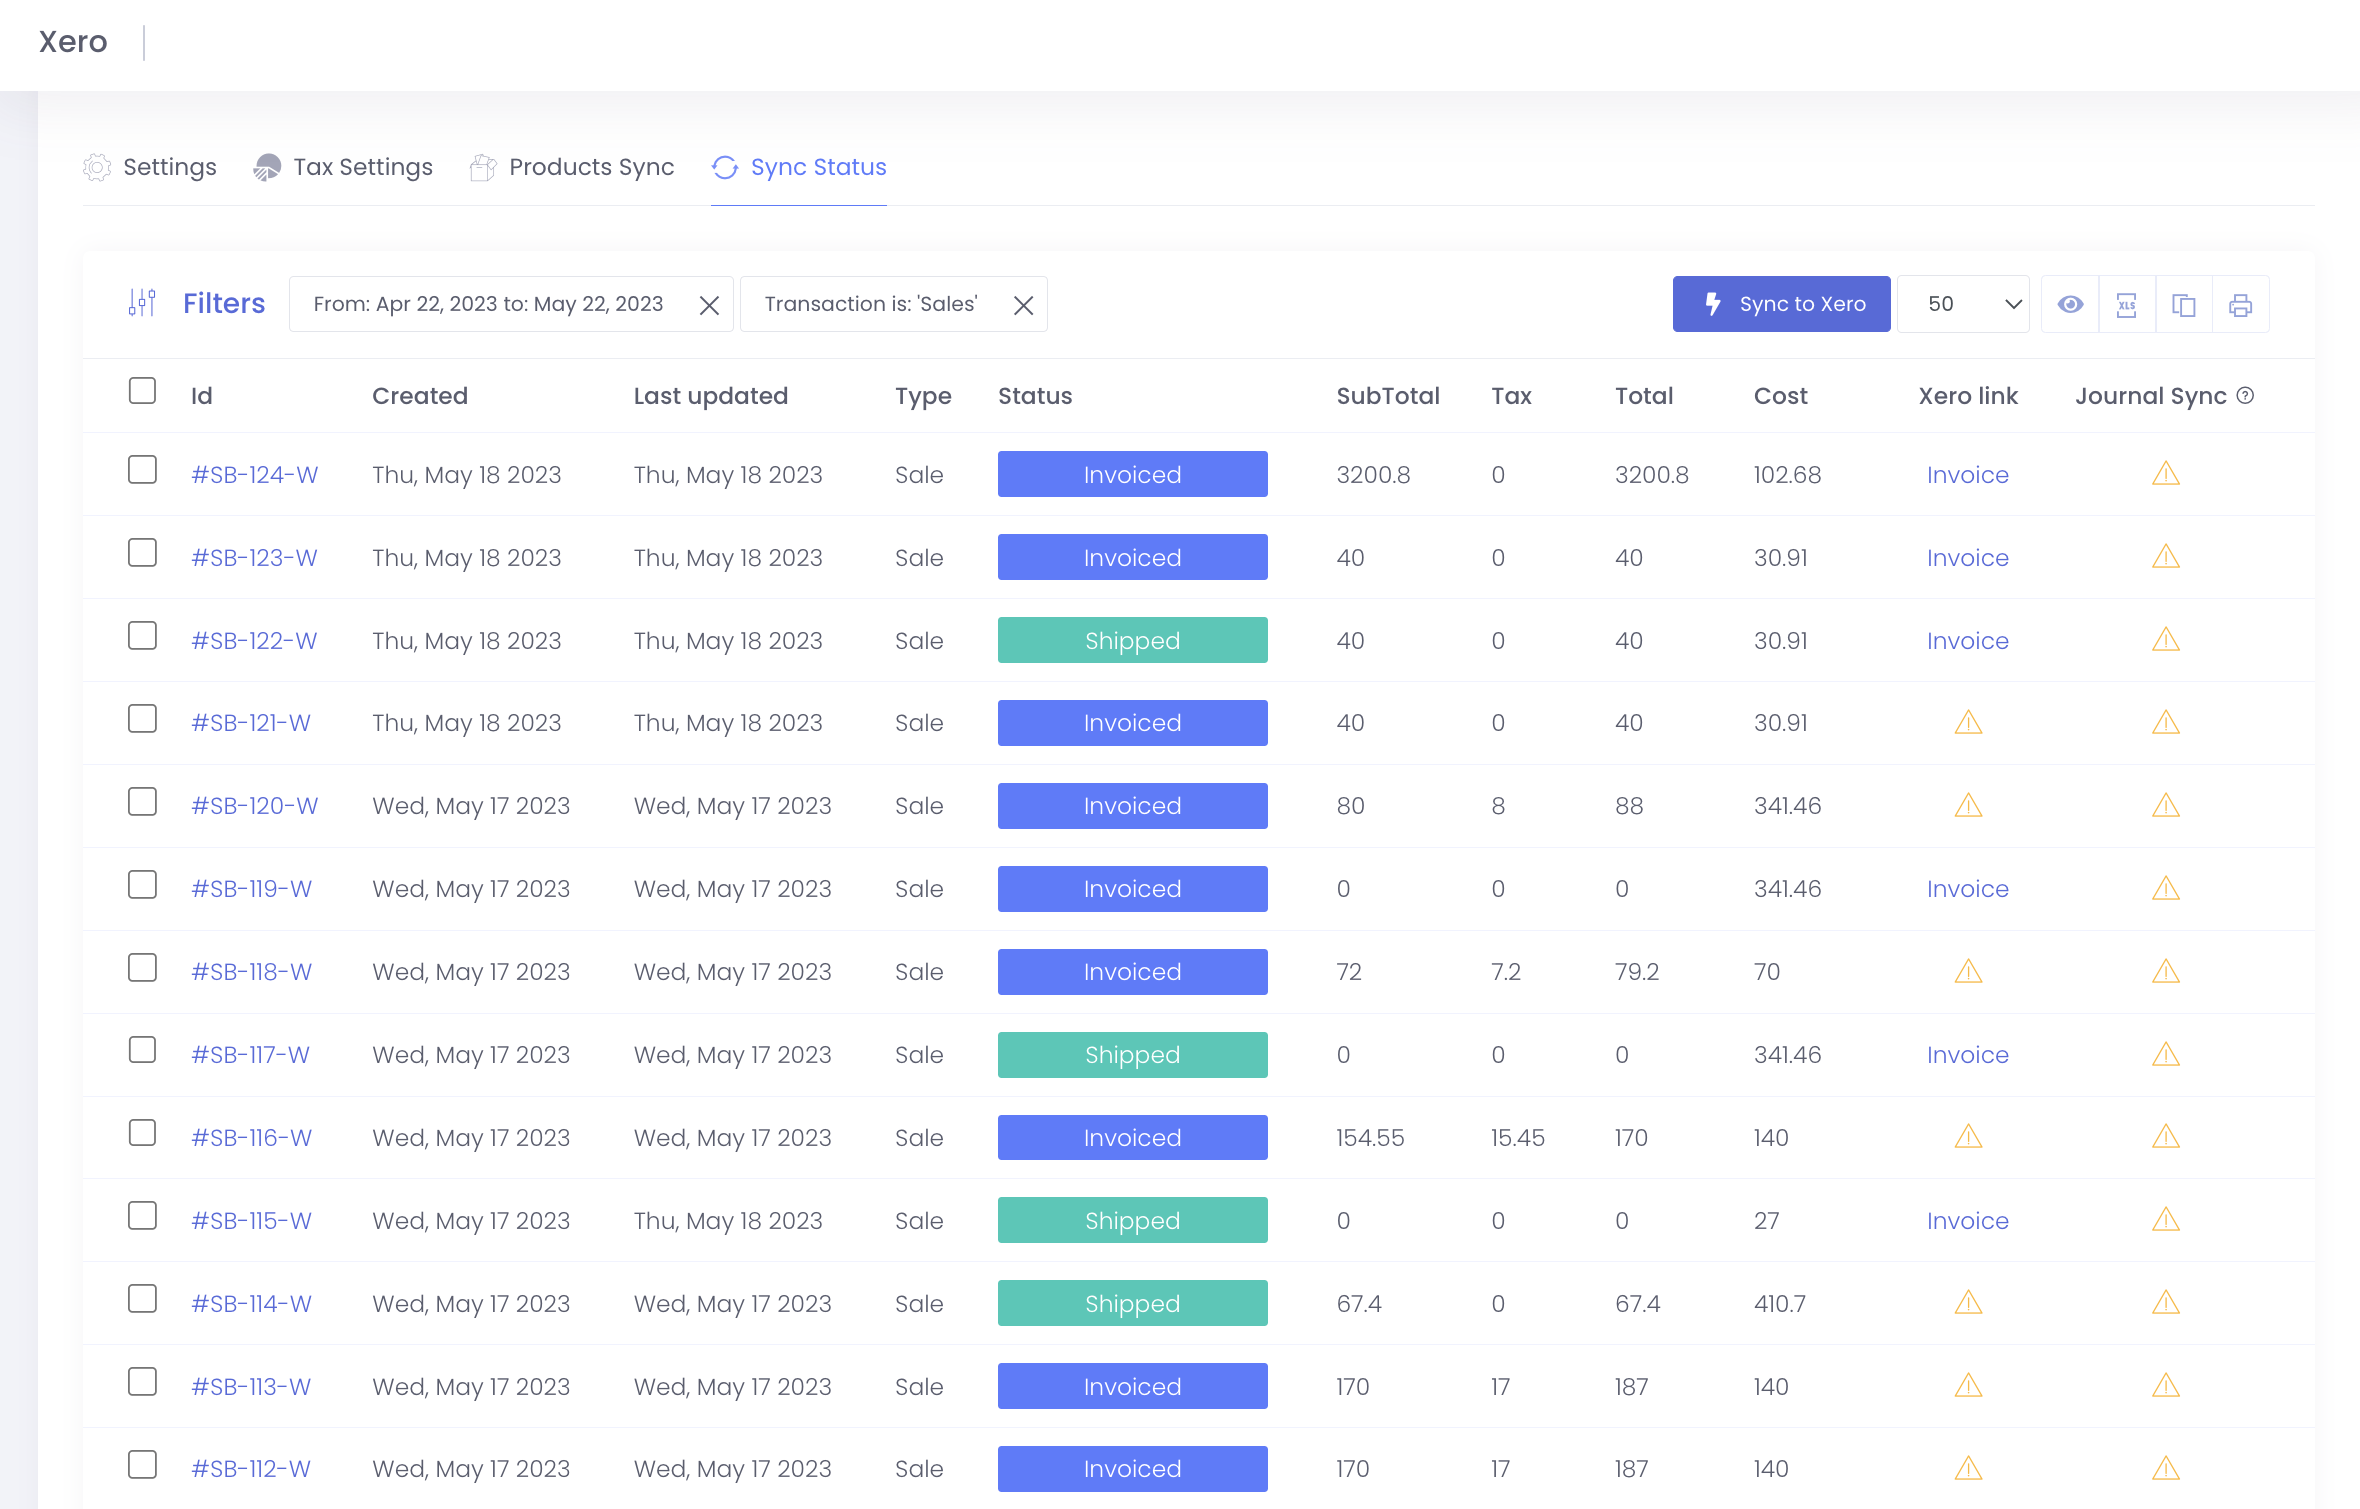Click journal sync warning for #SB-124-W
Viewport: 2360px width, 1509px height.
click(x=2166, y=473)
